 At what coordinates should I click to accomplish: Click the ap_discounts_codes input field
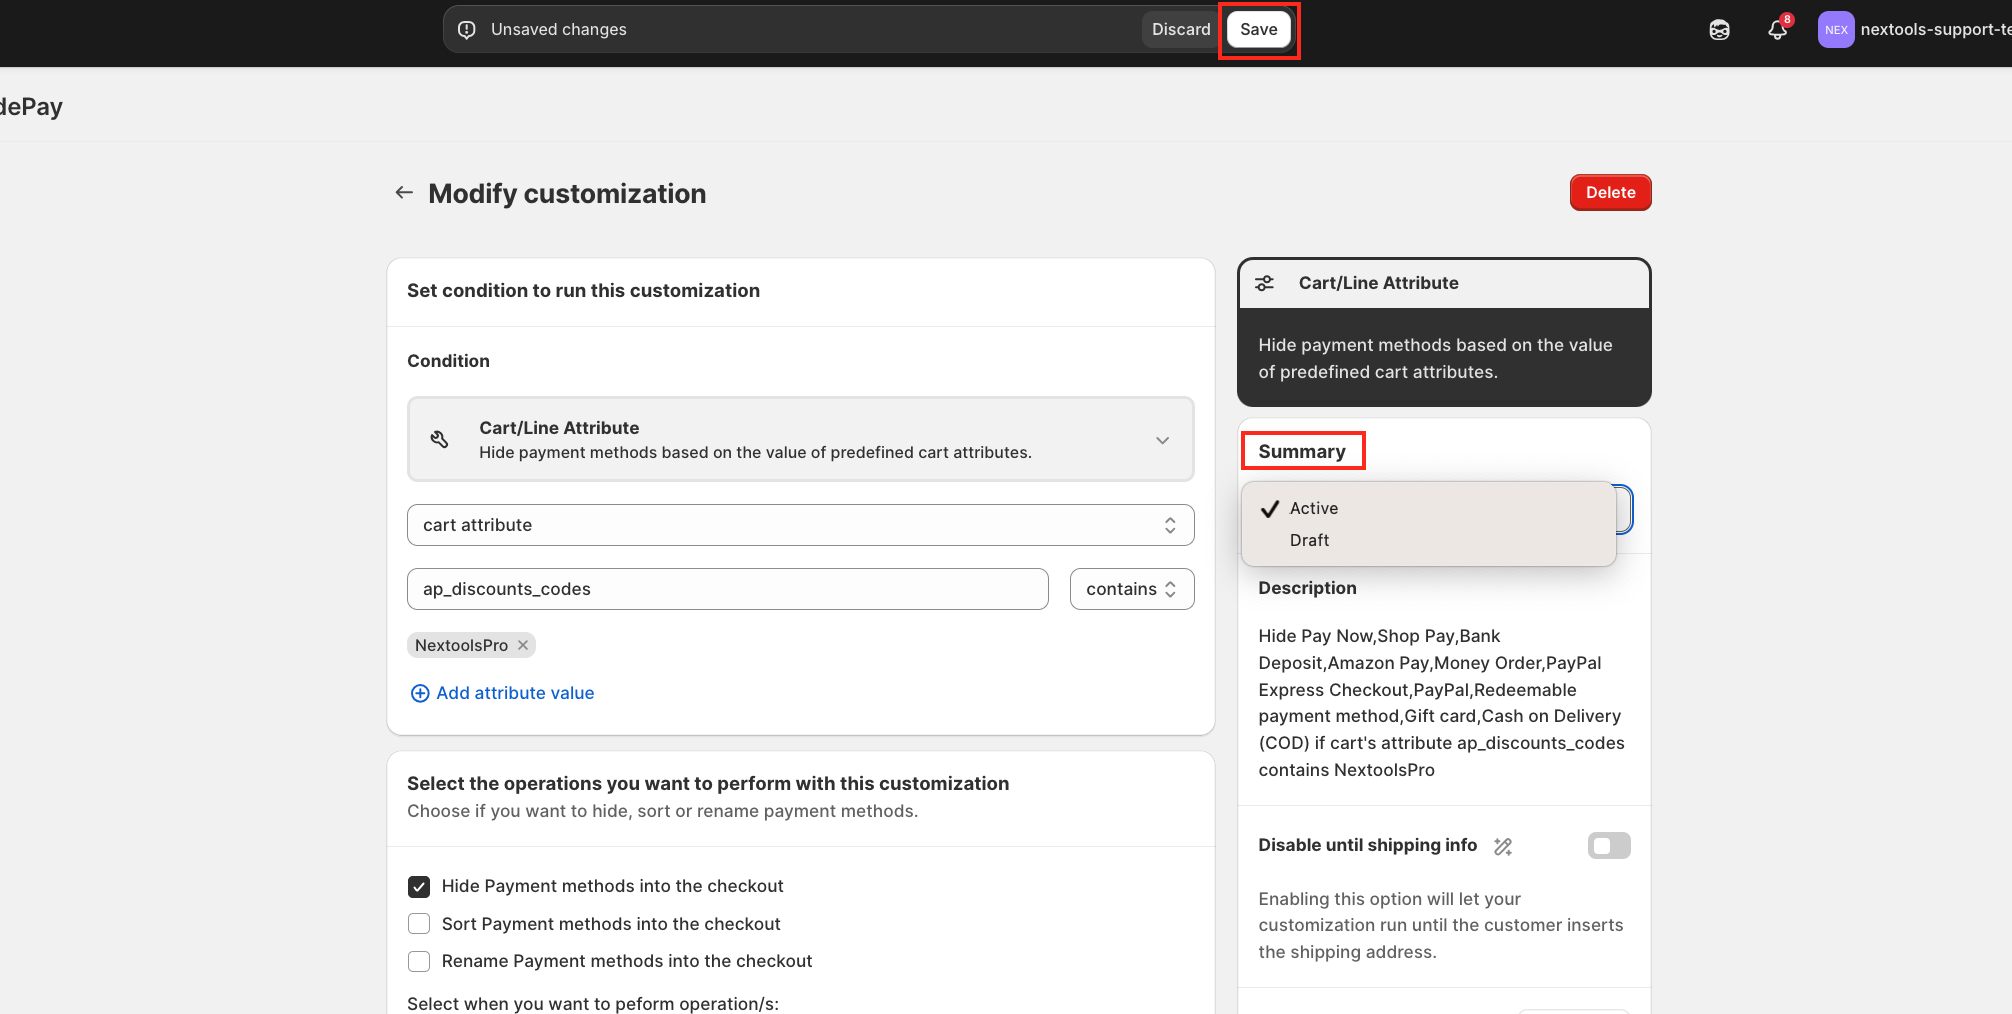pos(727,589)
